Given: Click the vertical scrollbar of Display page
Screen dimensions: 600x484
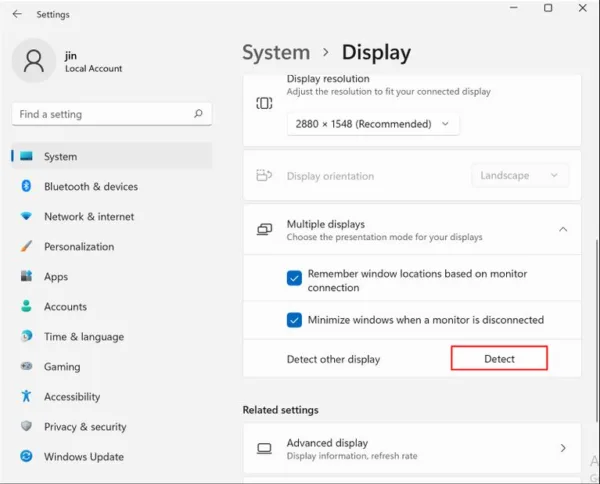Looking at the screenshot, I should point(597,331).
